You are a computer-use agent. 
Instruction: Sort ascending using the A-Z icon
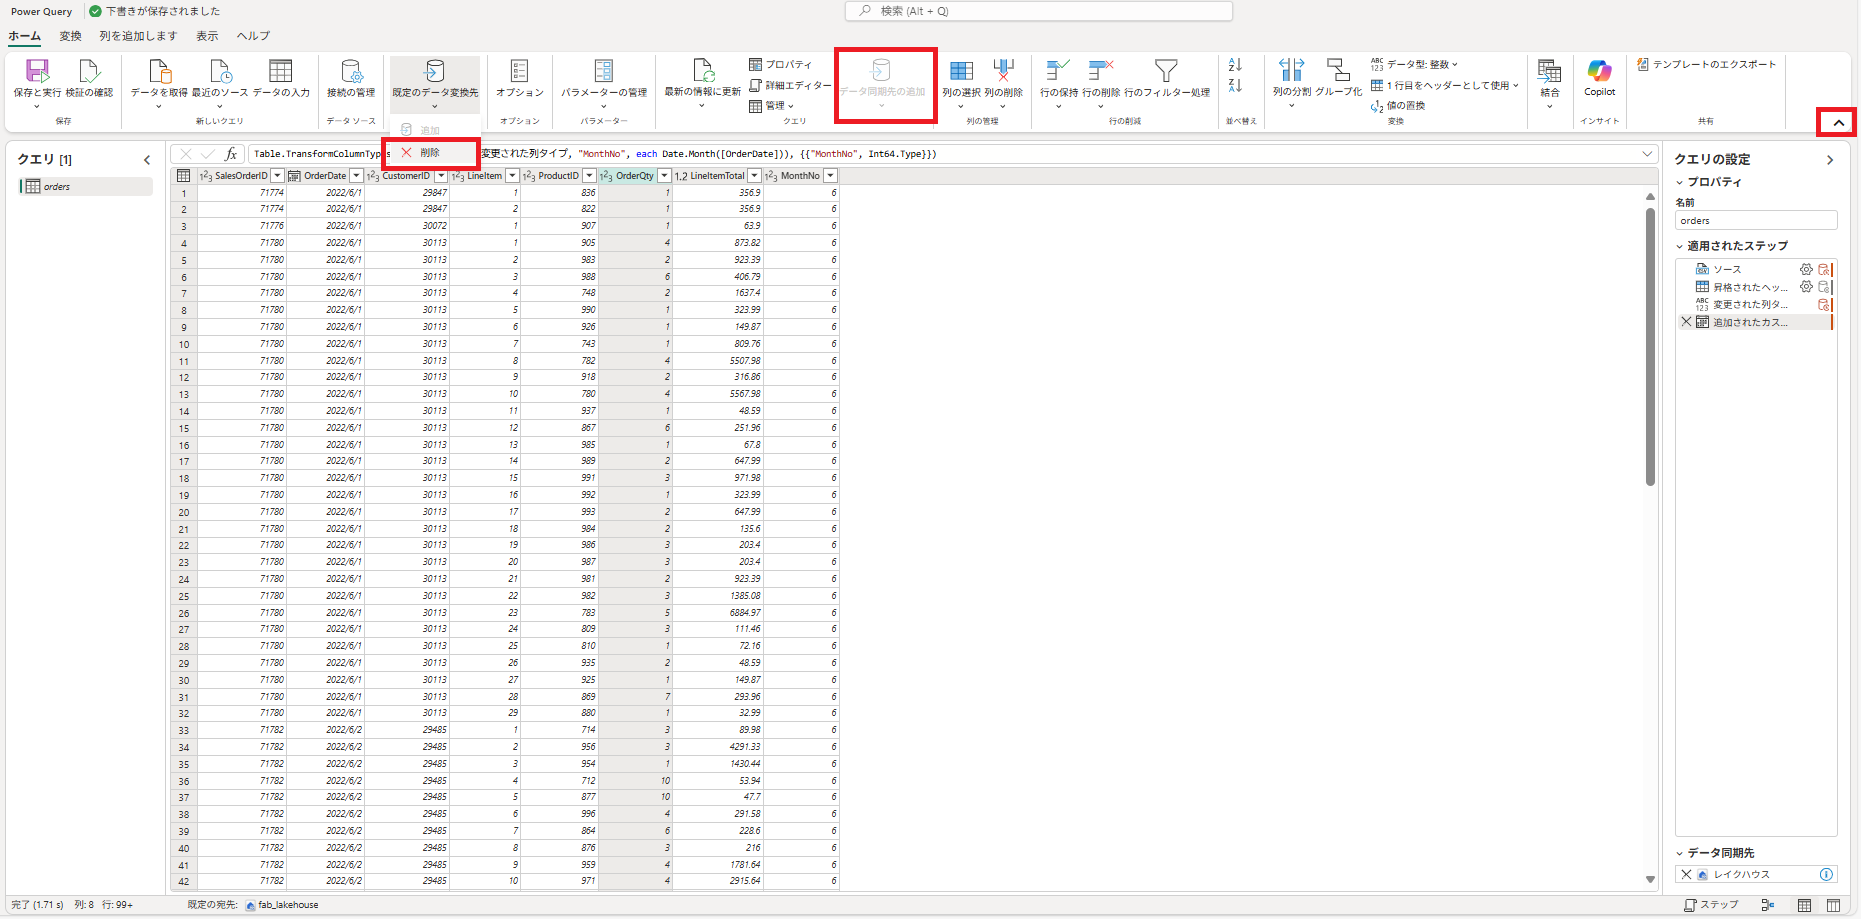(1235, 65)
